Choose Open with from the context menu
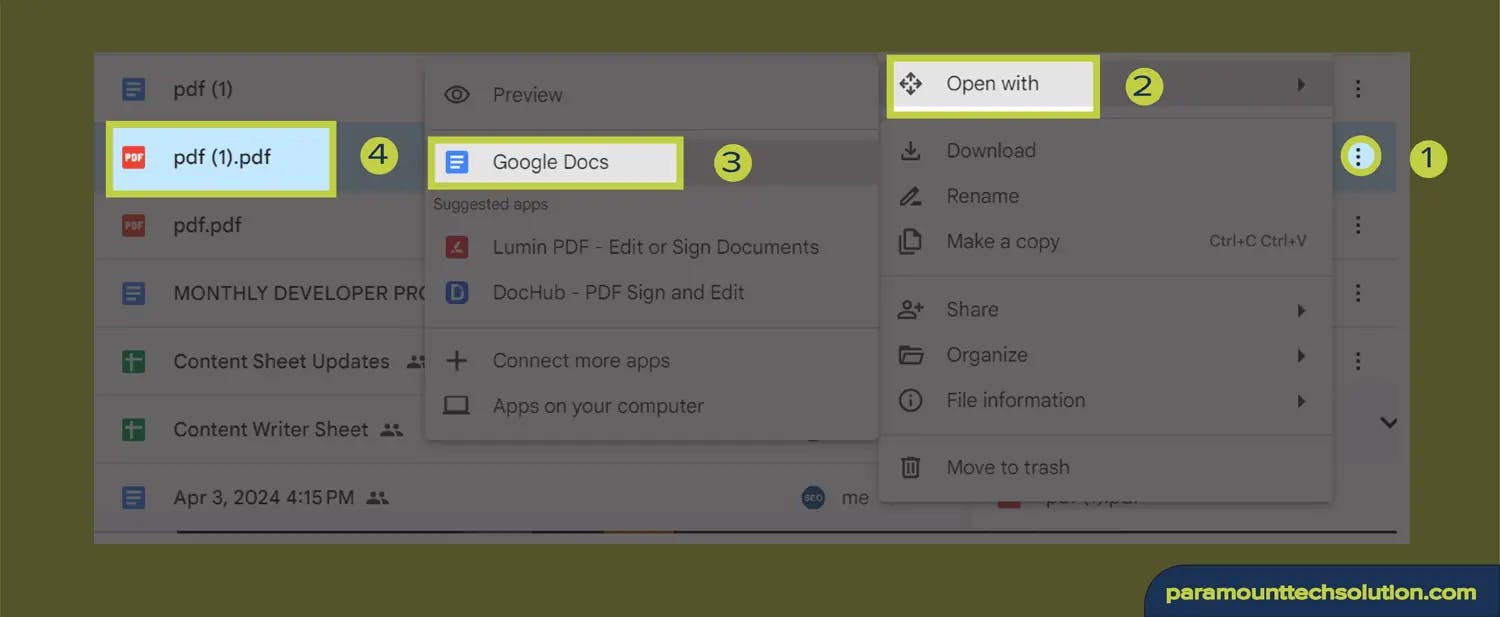This screenshot has width=1500, height=617. pos(1106,84)
